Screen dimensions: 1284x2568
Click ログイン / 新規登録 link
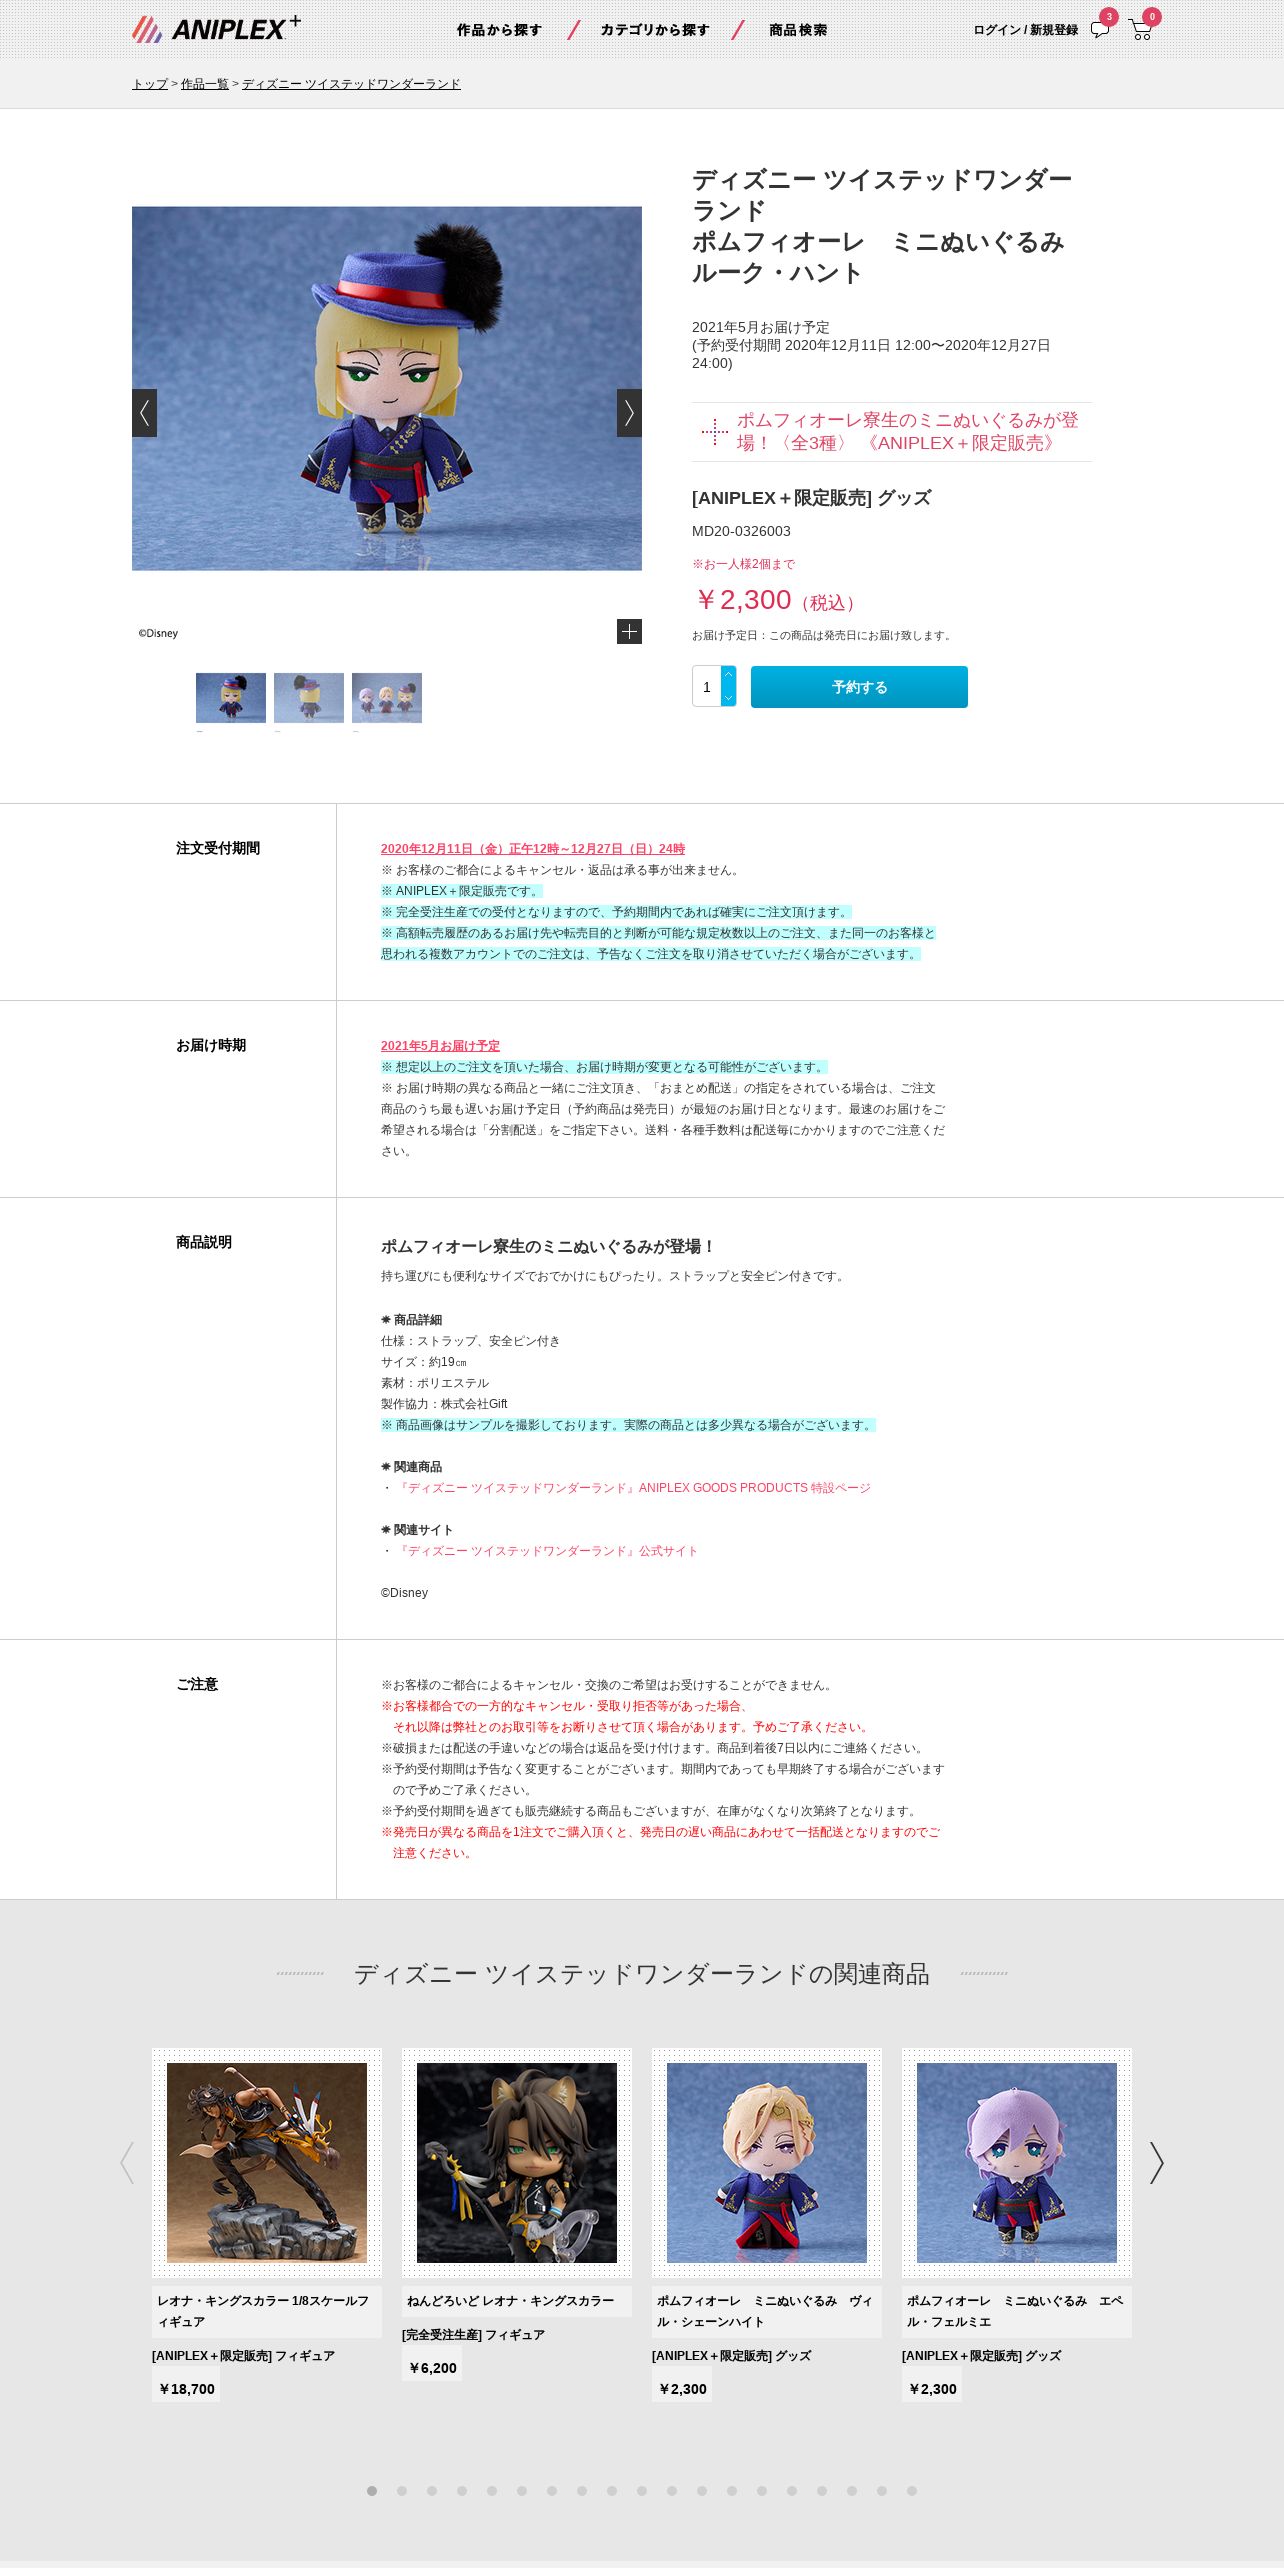tap(1025, 30)
